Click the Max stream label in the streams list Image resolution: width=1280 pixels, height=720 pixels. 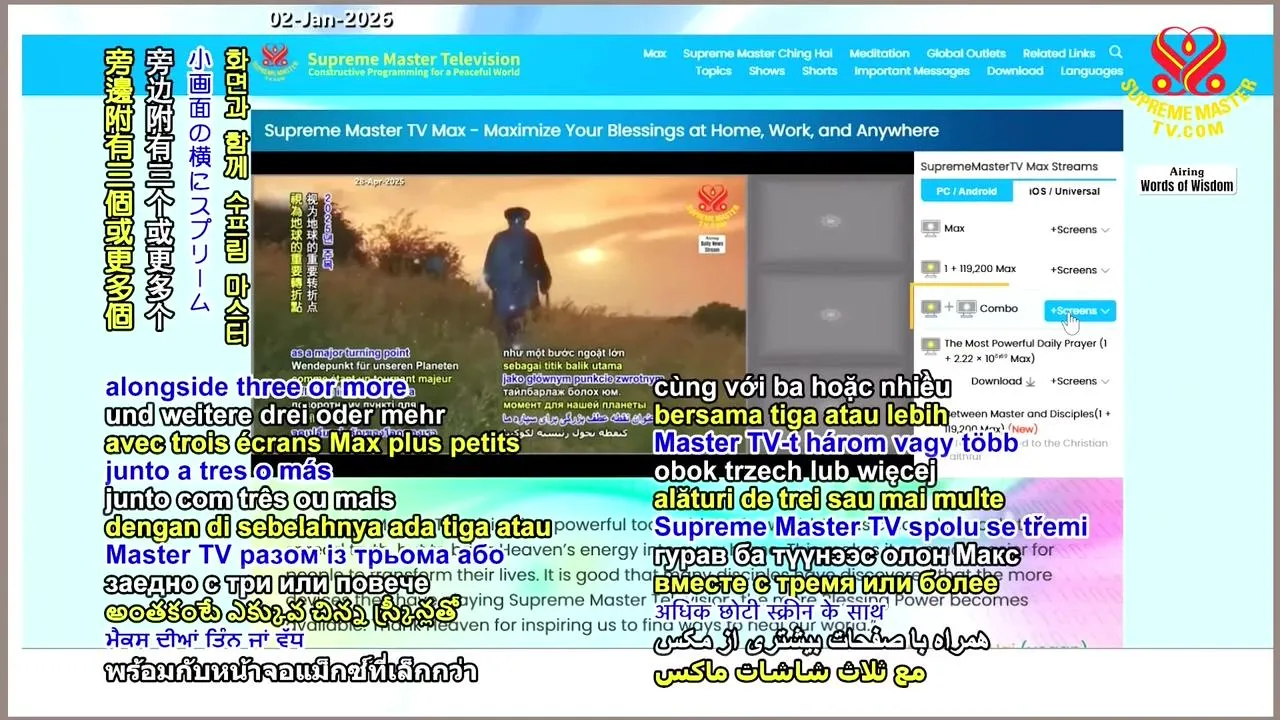pos(955,229)
